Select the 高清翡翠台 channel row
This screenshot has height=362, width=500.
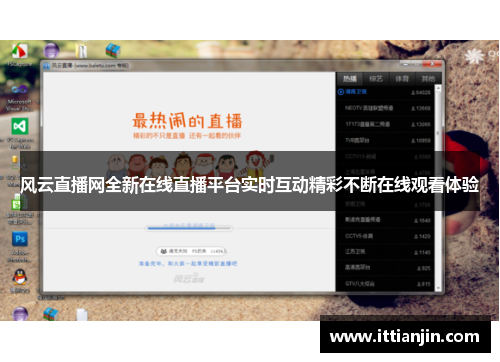385,268
